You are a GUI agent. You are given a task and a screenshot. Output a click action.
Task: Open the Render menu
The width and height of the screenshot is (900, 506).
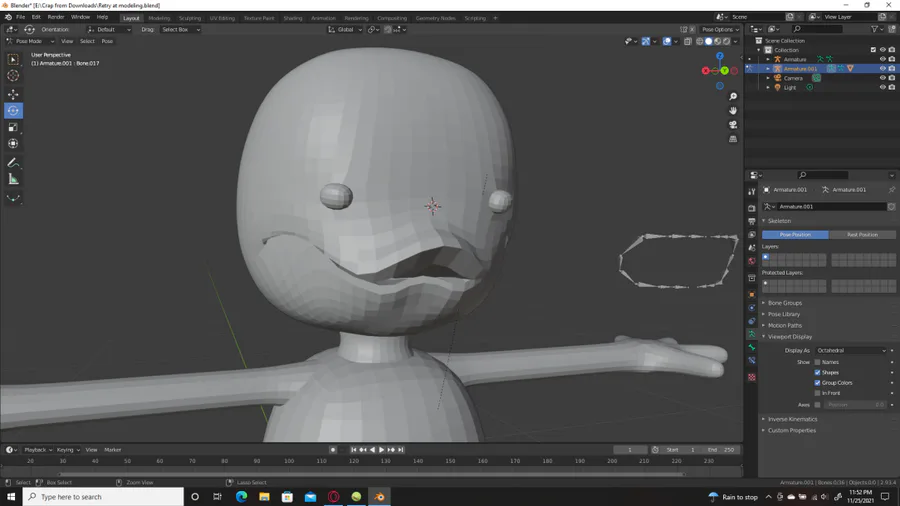[56, 17]
